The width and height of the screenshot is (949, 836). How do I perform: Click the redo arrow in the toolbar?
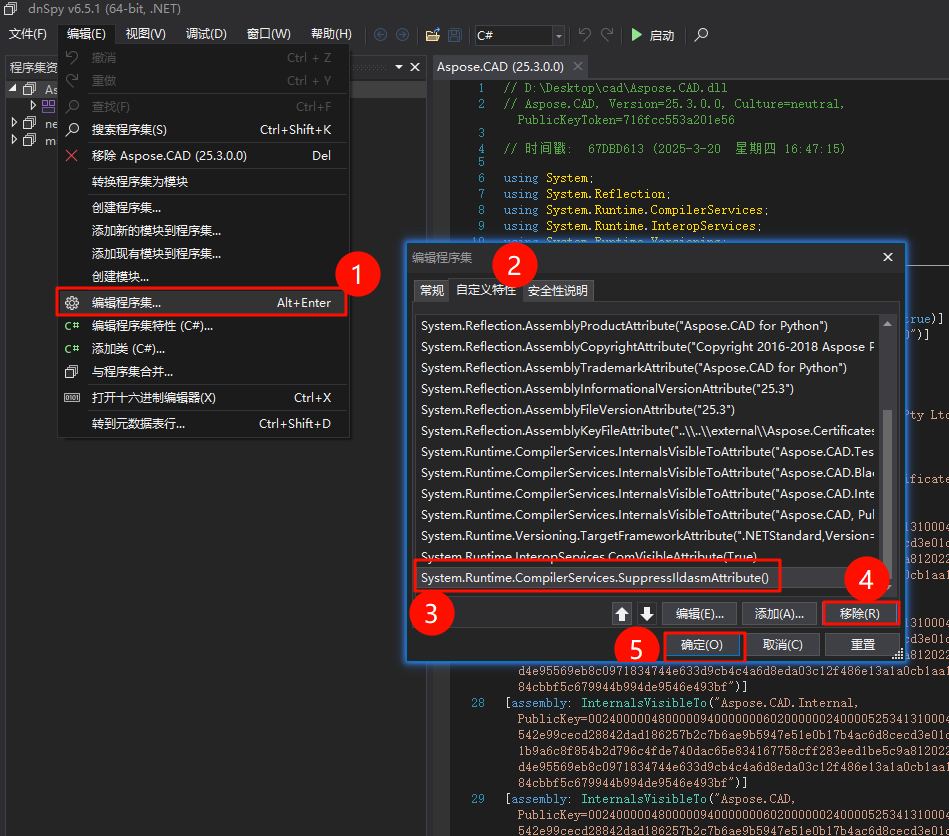click(607, 35)
